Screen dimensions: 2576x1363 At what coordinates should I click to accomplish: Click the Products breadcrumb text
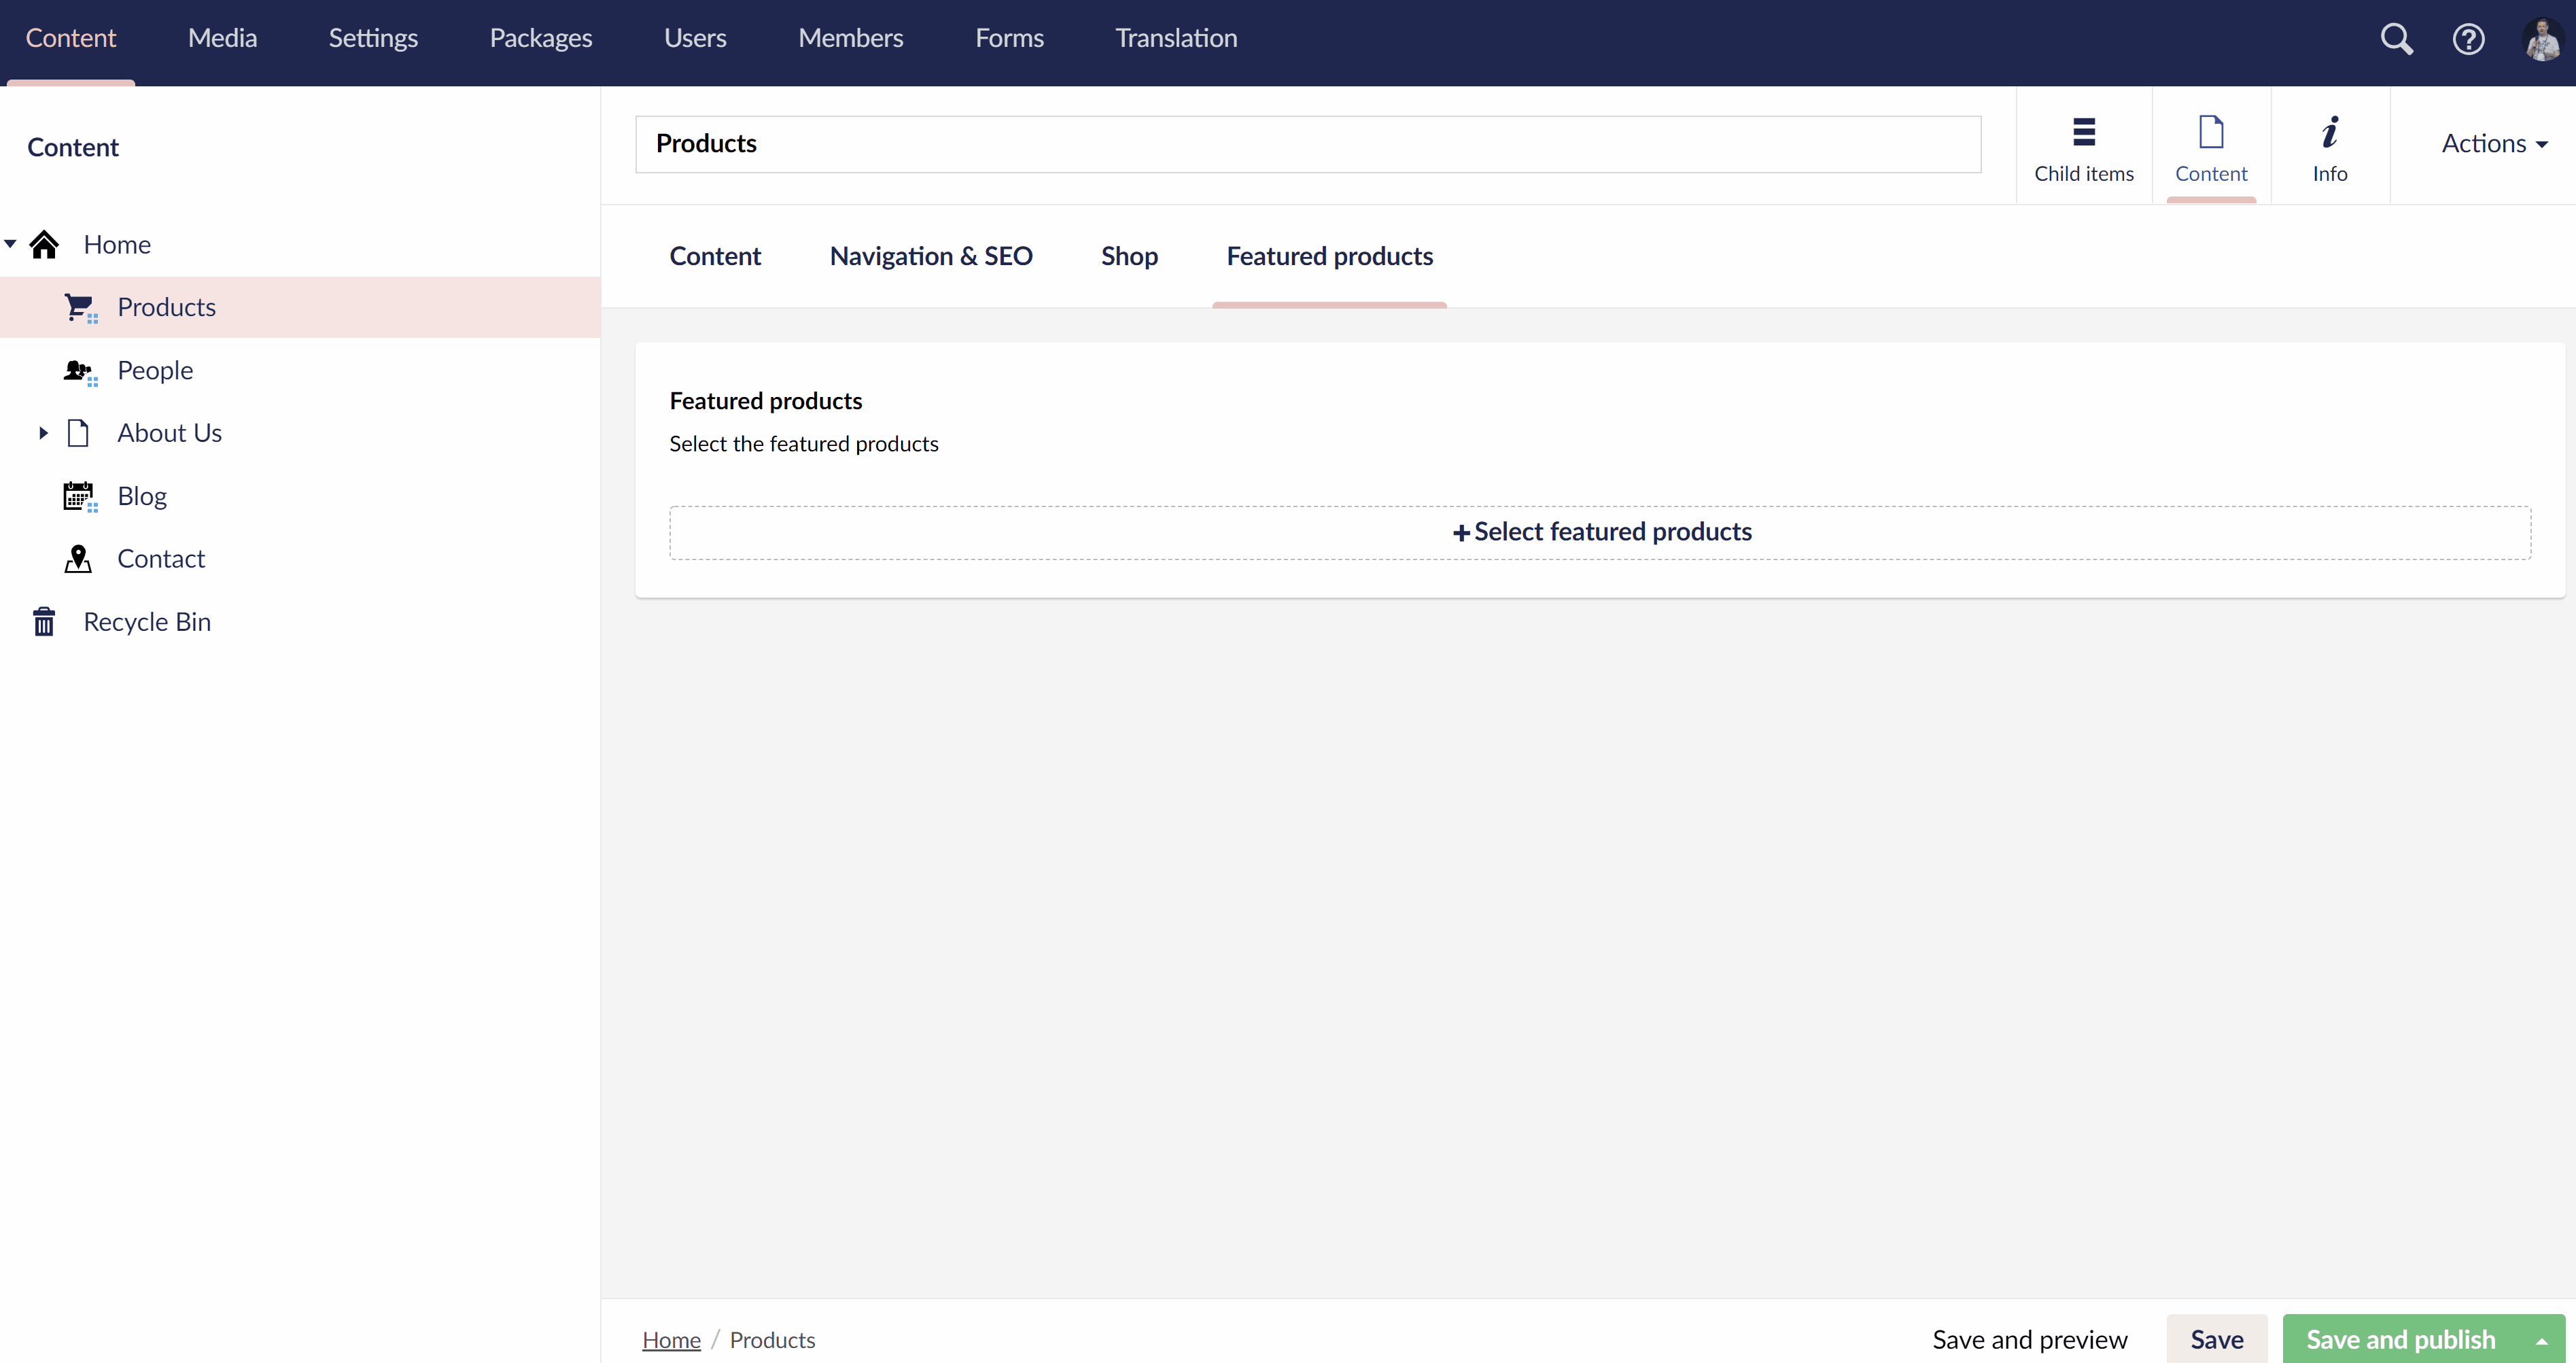[x=772, y=1340]
